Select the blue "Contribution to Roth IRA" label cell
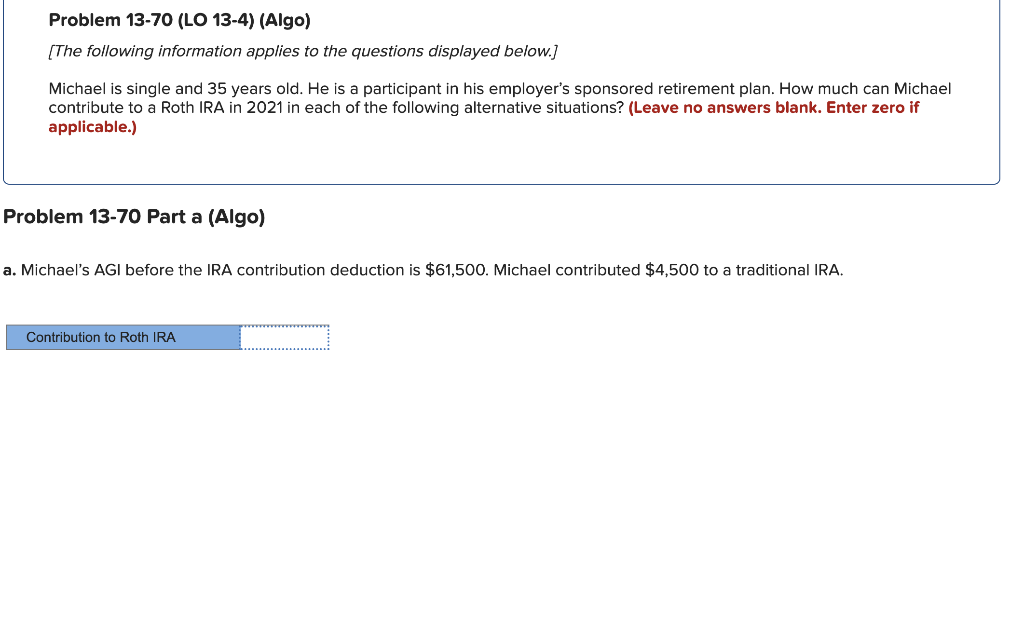The image size is (1024, 625). [x=124, y=337]
